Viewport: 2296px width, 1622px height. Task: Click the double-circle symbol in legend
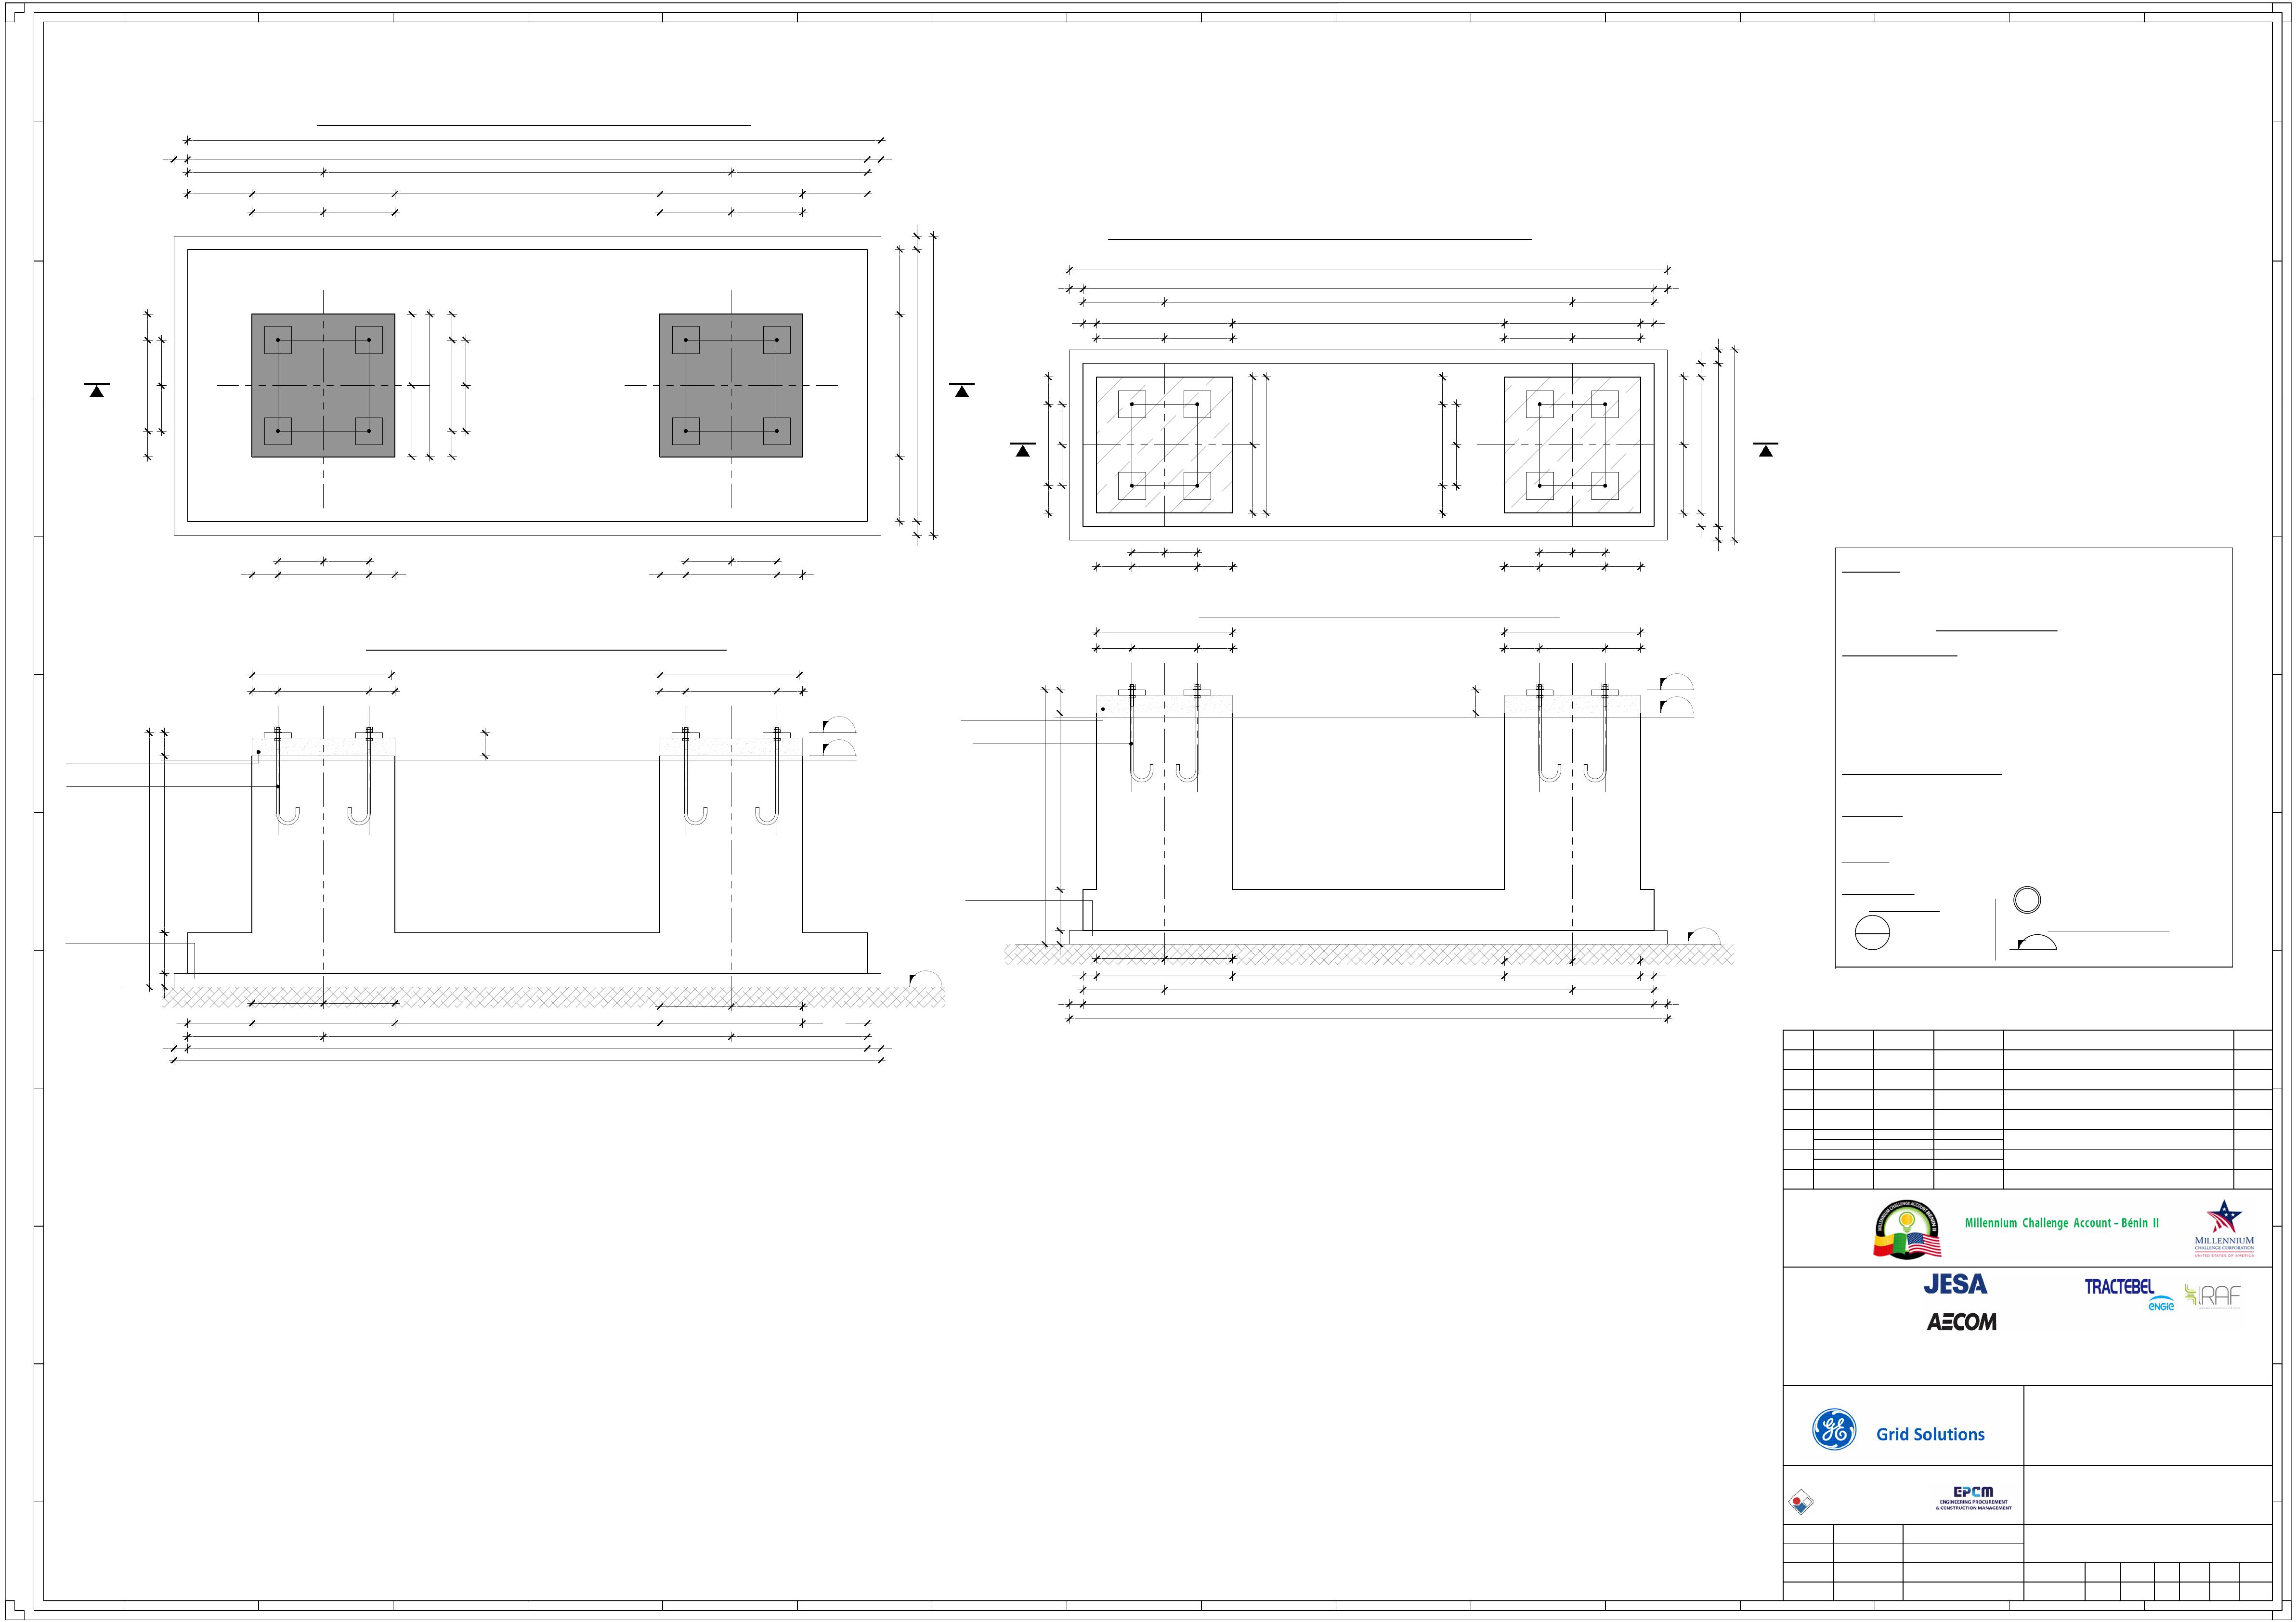pos(2027,899)
